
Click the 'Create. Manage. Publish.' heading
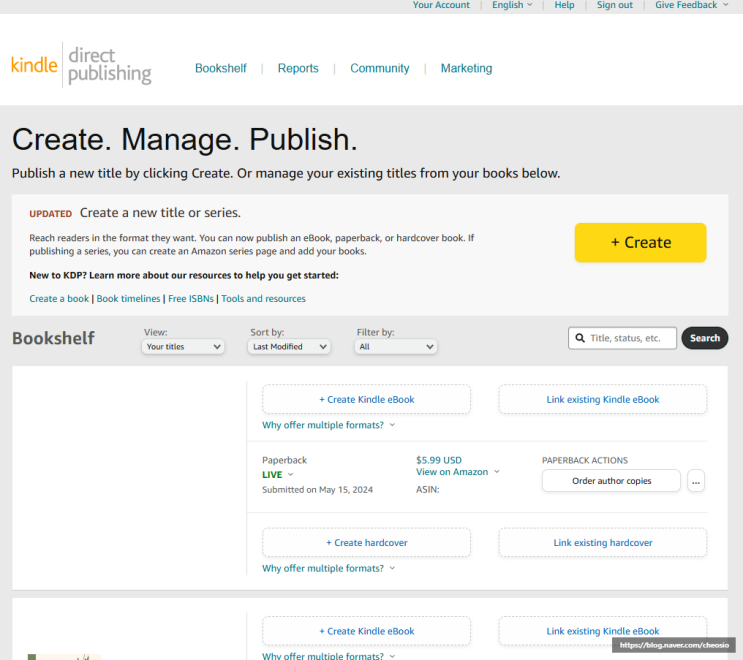point(185,139)
